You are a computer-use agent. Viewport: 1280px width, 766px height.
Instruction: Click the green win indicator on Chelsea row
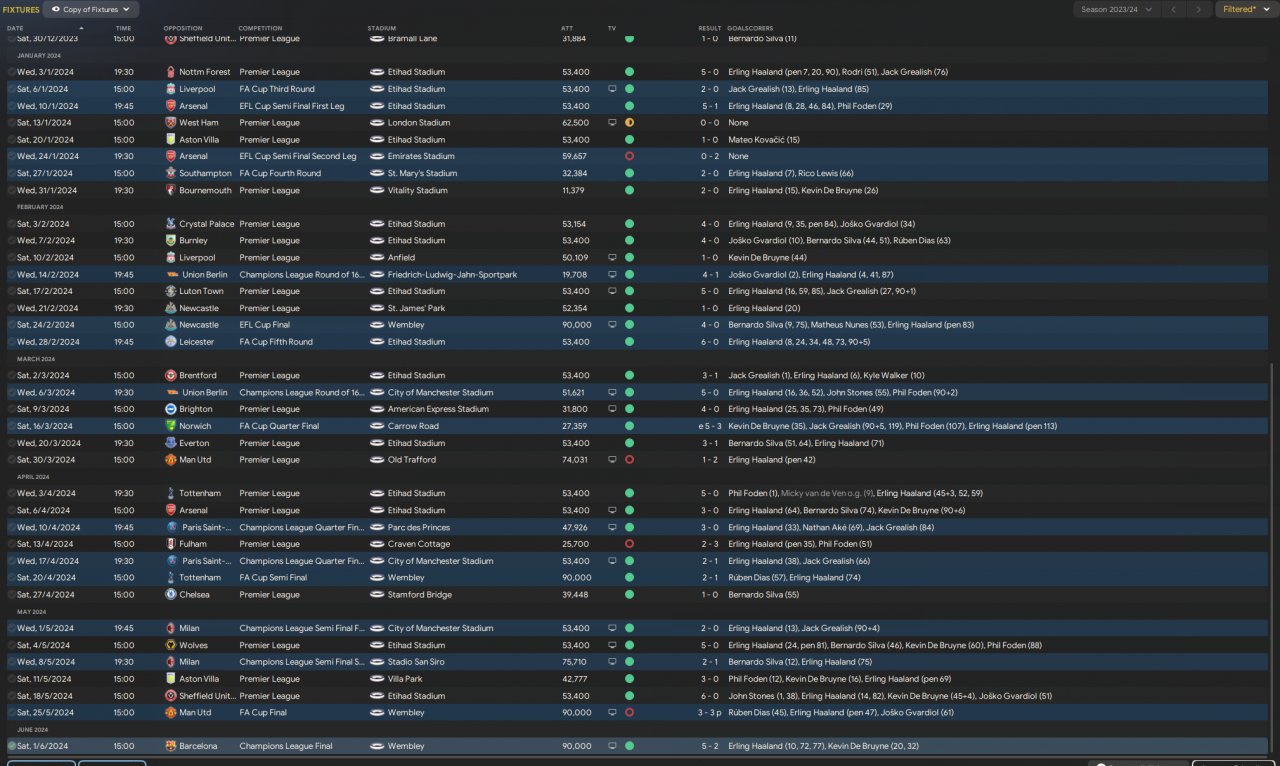[x=629, y=595]
